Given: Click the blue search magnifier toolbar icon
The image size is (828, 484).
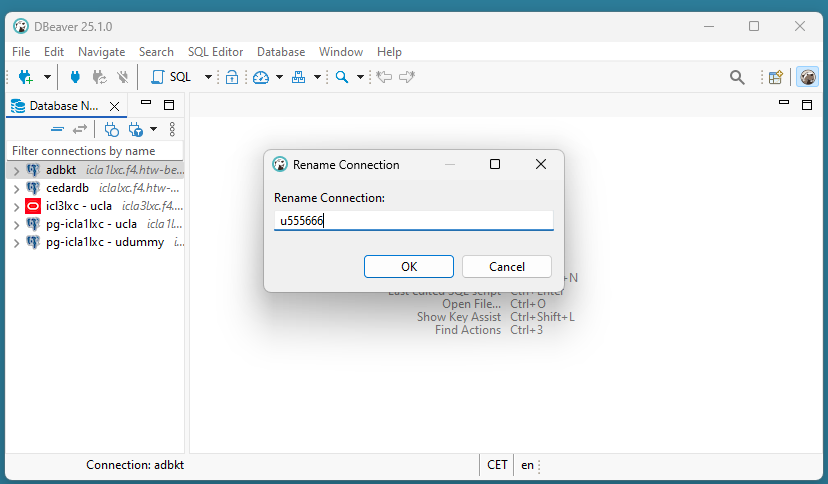Looking at the screenshot, I should (x=342, y=77).
